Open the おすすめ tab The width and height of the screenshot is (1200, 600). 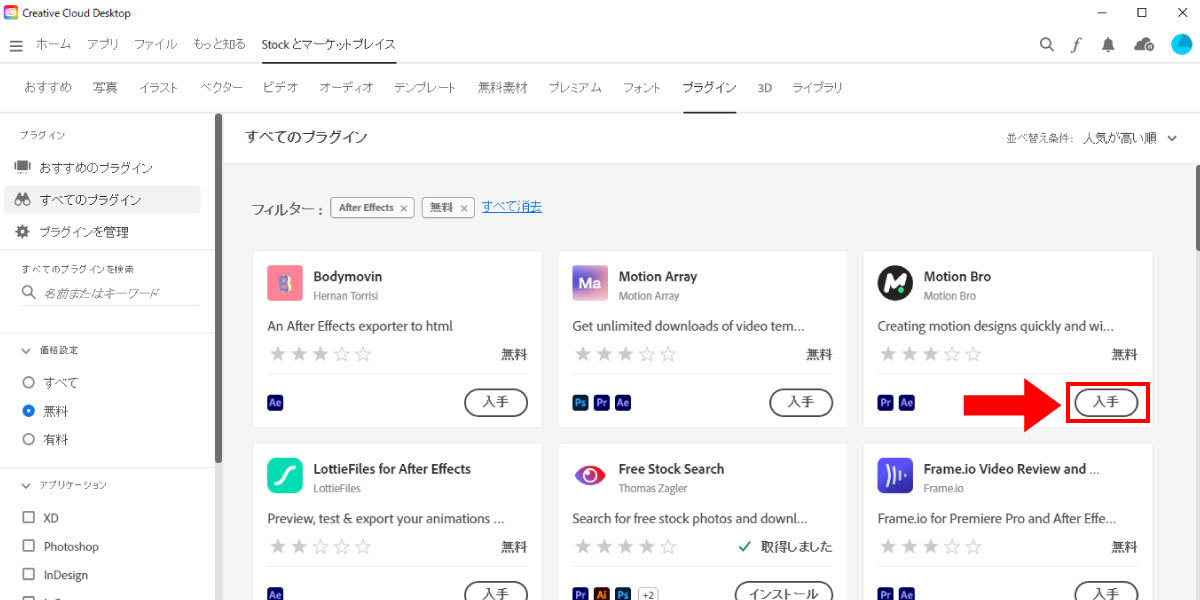[48, 88]
